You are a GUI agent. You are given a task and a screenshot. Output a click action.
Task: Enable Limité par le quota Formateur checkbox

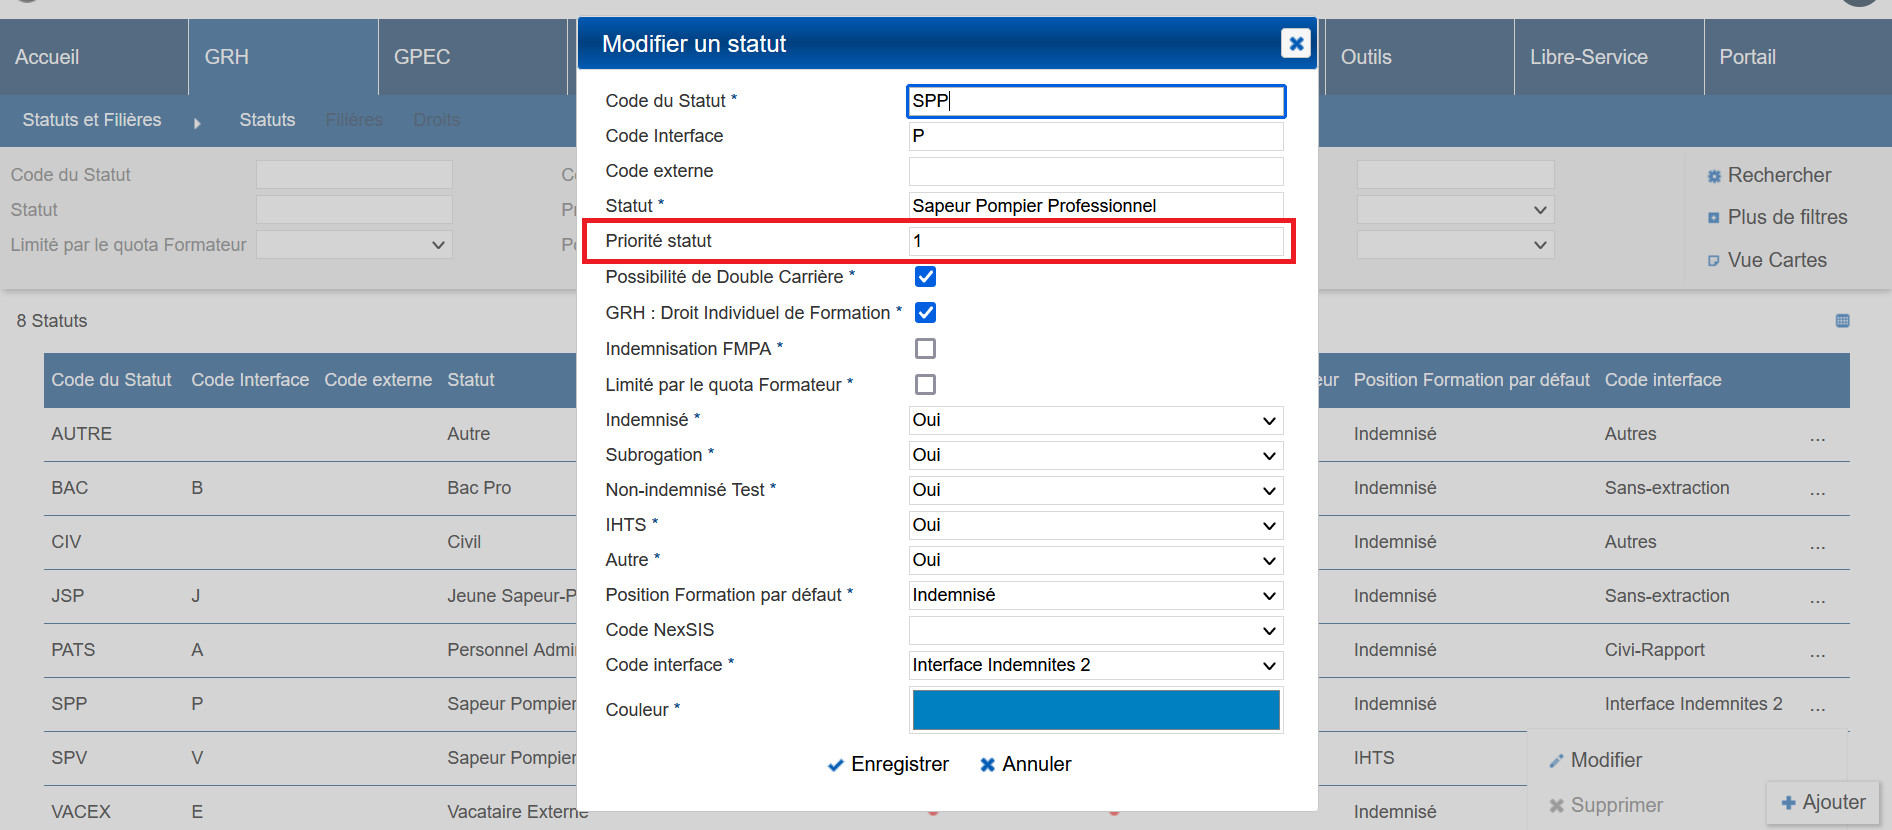(925, 385)
